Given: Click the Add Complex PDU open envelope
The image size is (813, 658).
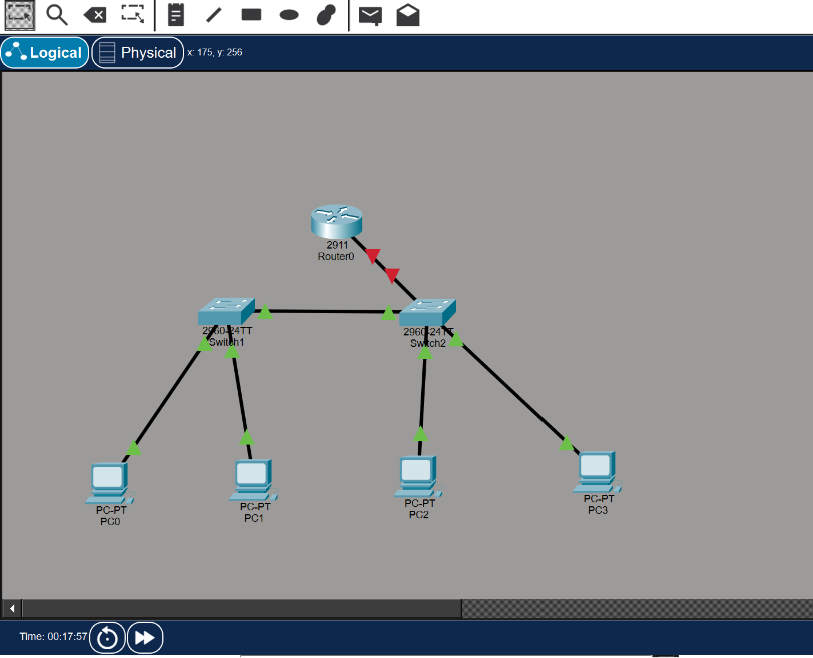Looking at the screenshot, I should tap(408, 15).
